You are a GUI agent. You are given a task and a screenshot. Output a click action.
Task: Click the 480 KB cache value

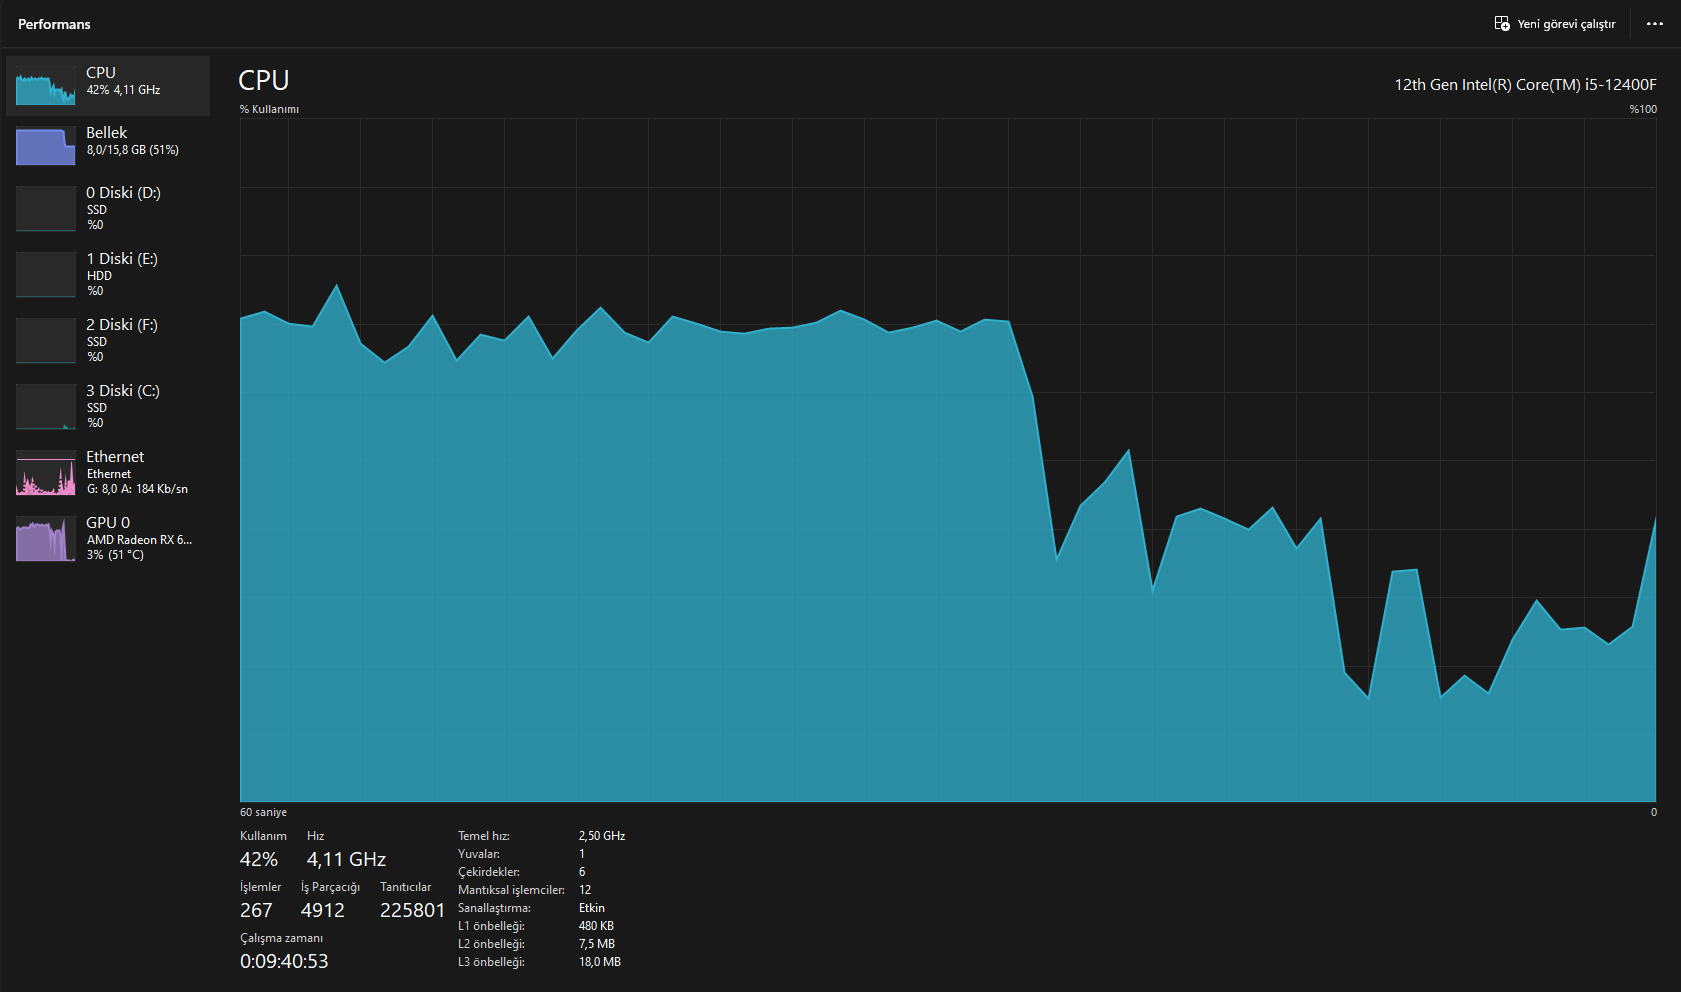pos(596,926)
